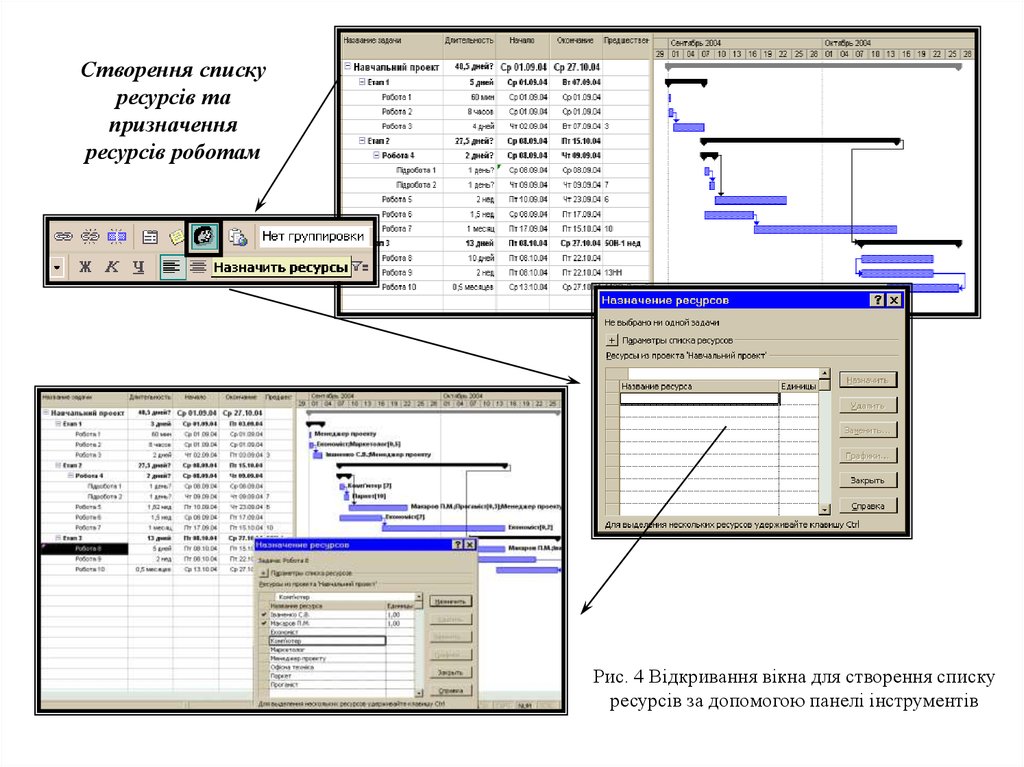1024x767 pixels.
Task: Toggle bold Ж formatting
Action: [x=85, y=267]
